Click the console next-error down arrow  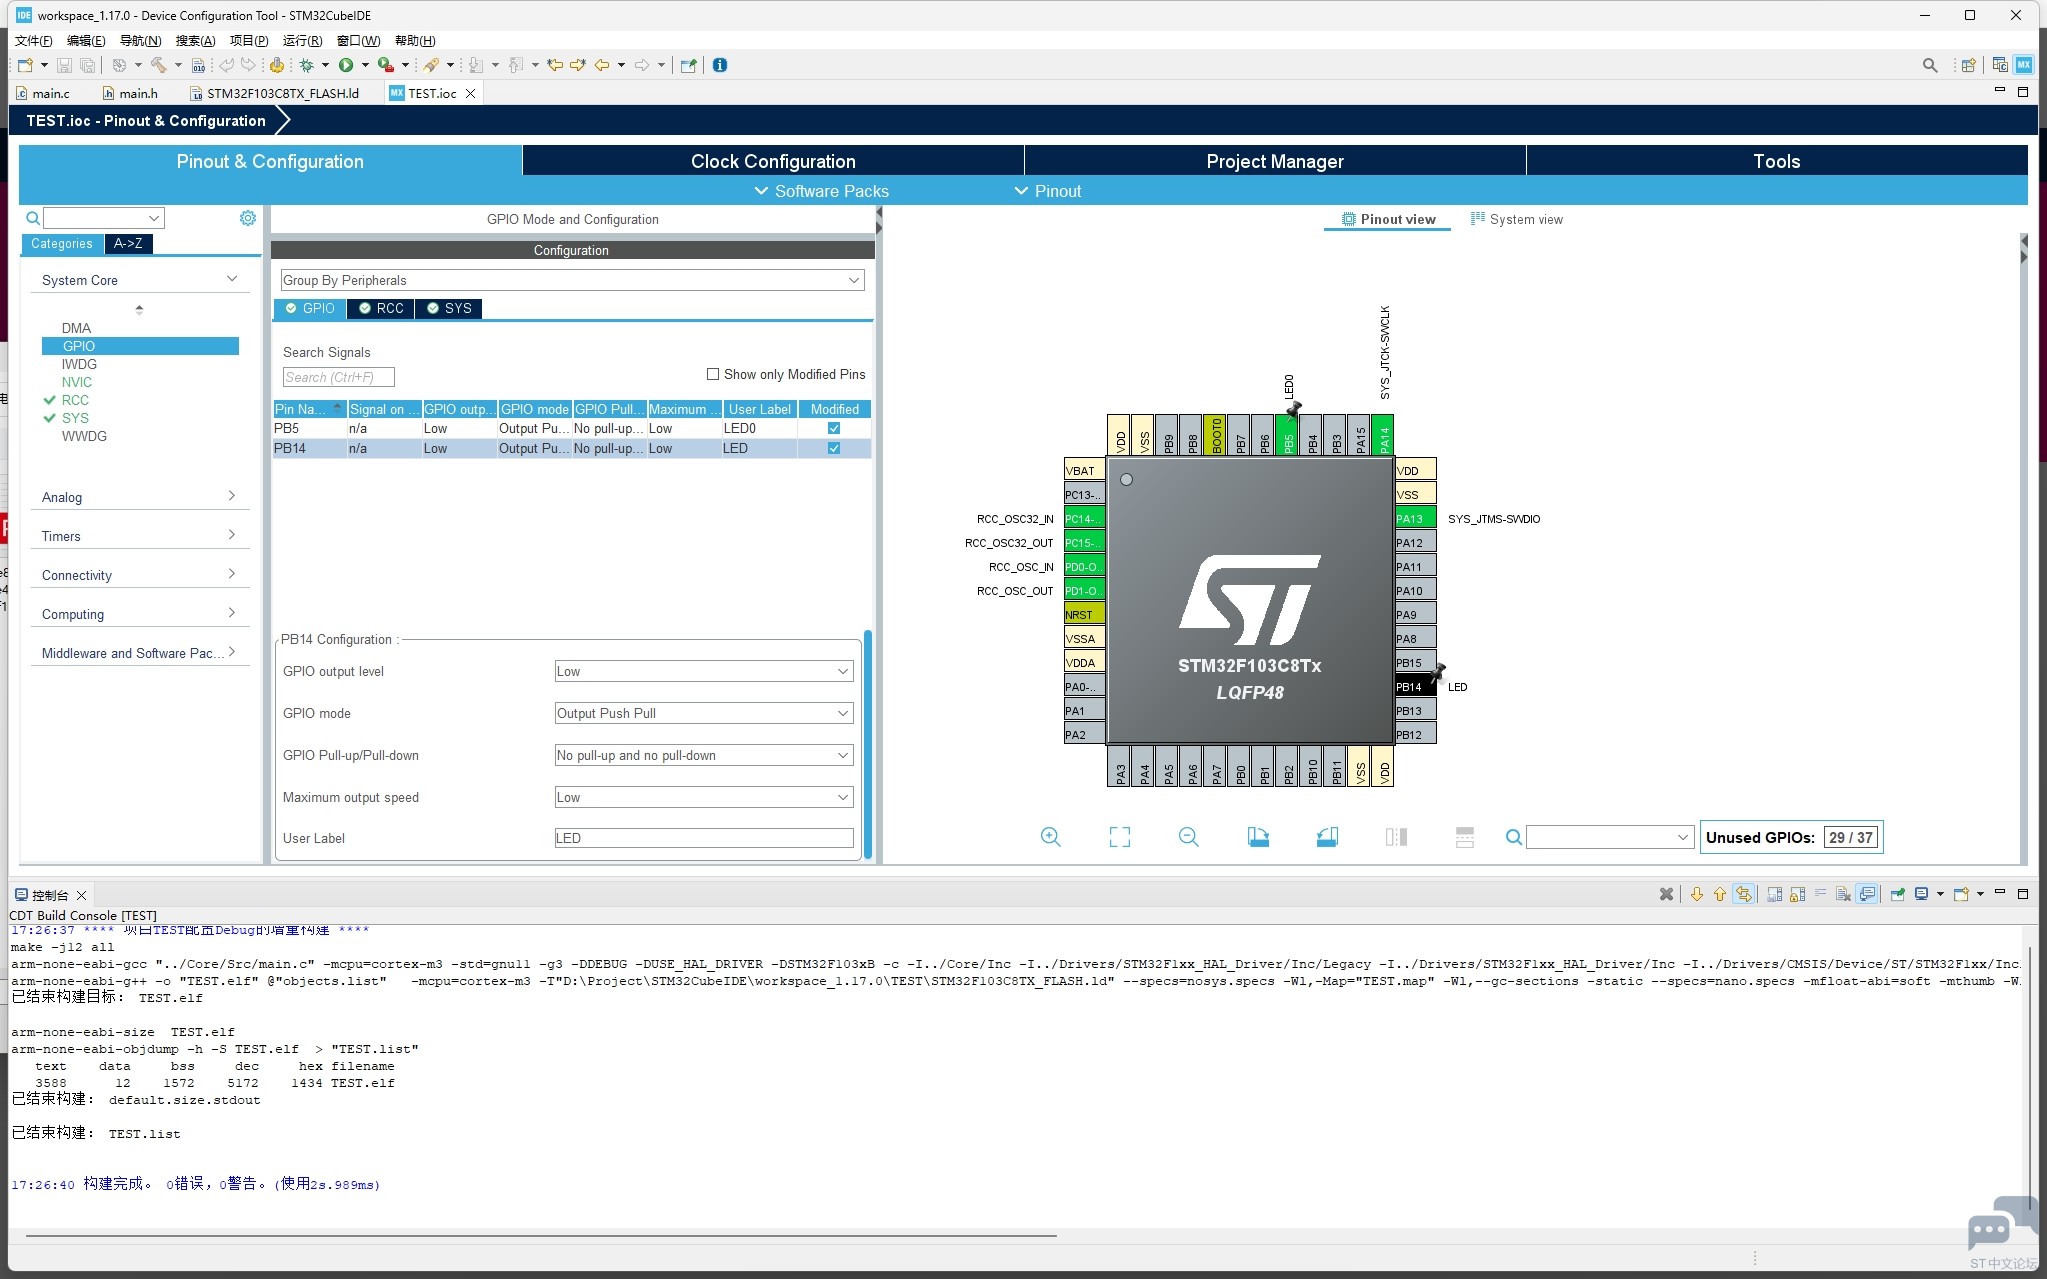click(1697, 894)
